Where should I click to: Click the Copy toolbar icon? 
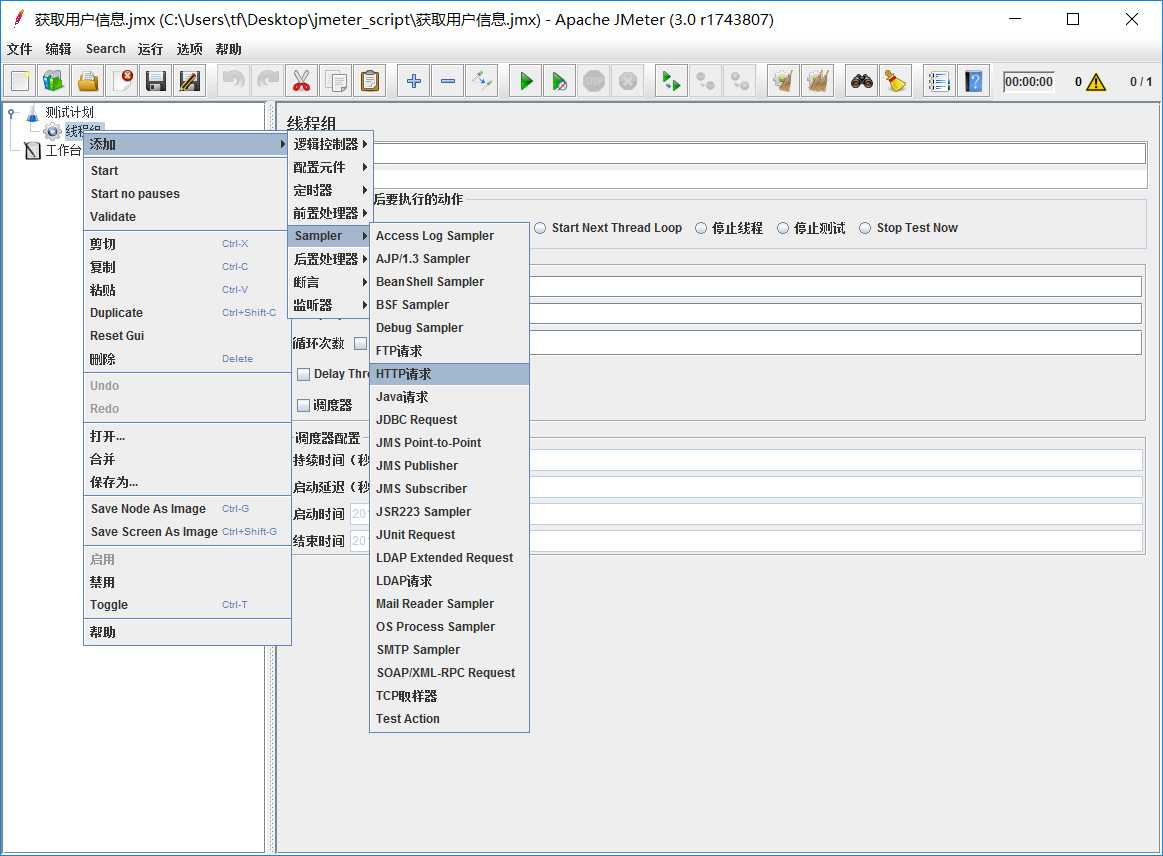336,81
